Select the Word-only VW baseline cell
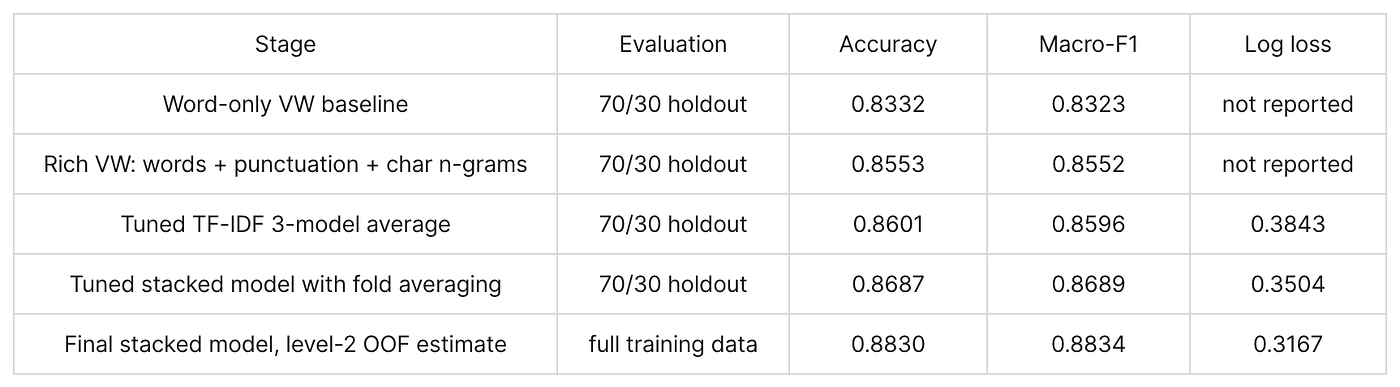Screen dimensions: 1400x387 [285, 104]
